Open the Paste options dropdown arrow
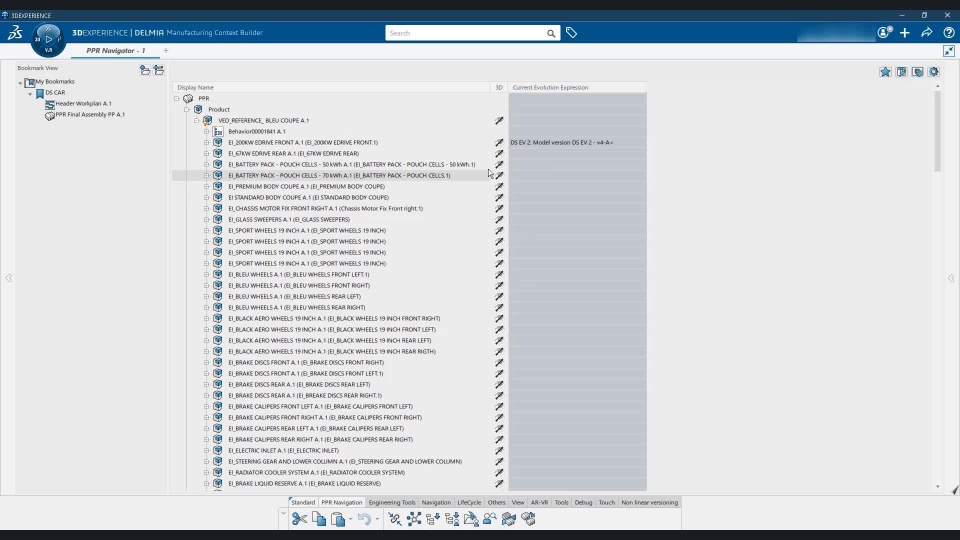This screenshot has width=960, height=540. [x=351, y=519]
